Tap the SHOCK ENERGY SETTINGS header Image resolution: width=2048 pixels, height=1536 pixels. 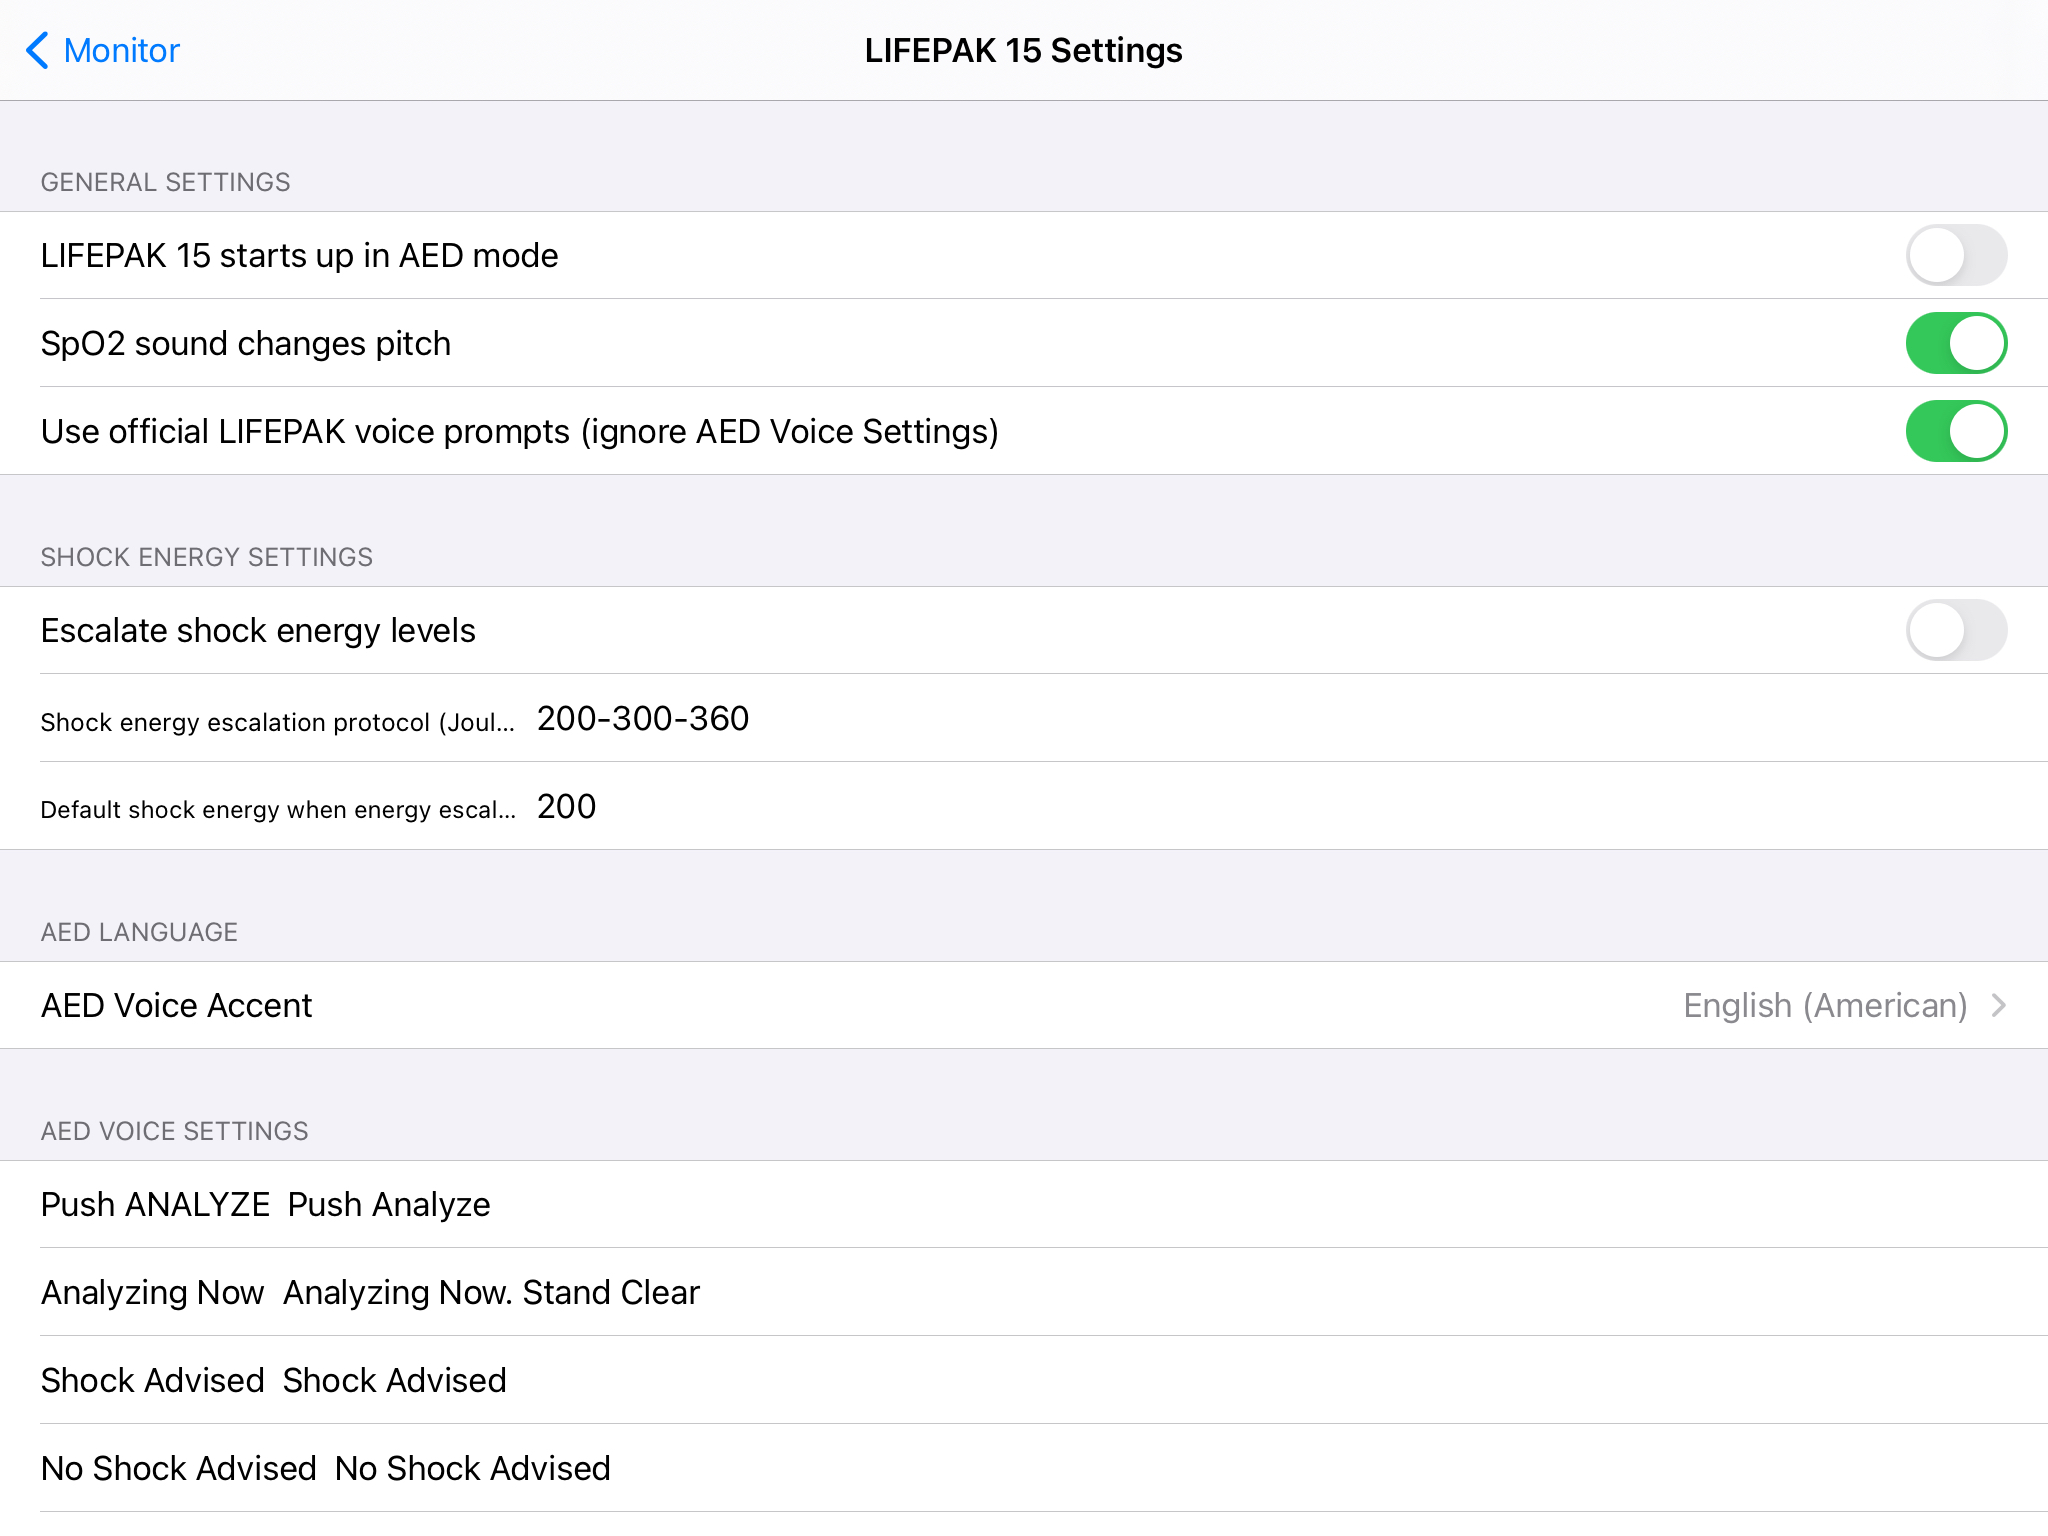206,556
